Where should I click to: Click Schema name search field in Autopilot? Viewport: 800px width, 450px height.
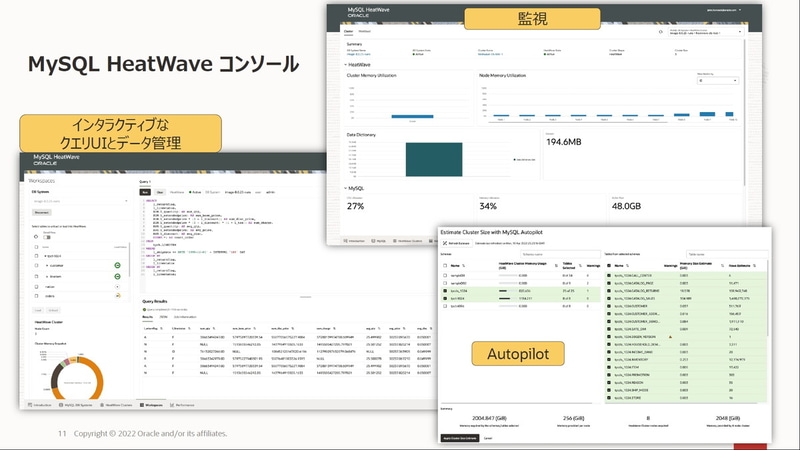click(560, 254)
